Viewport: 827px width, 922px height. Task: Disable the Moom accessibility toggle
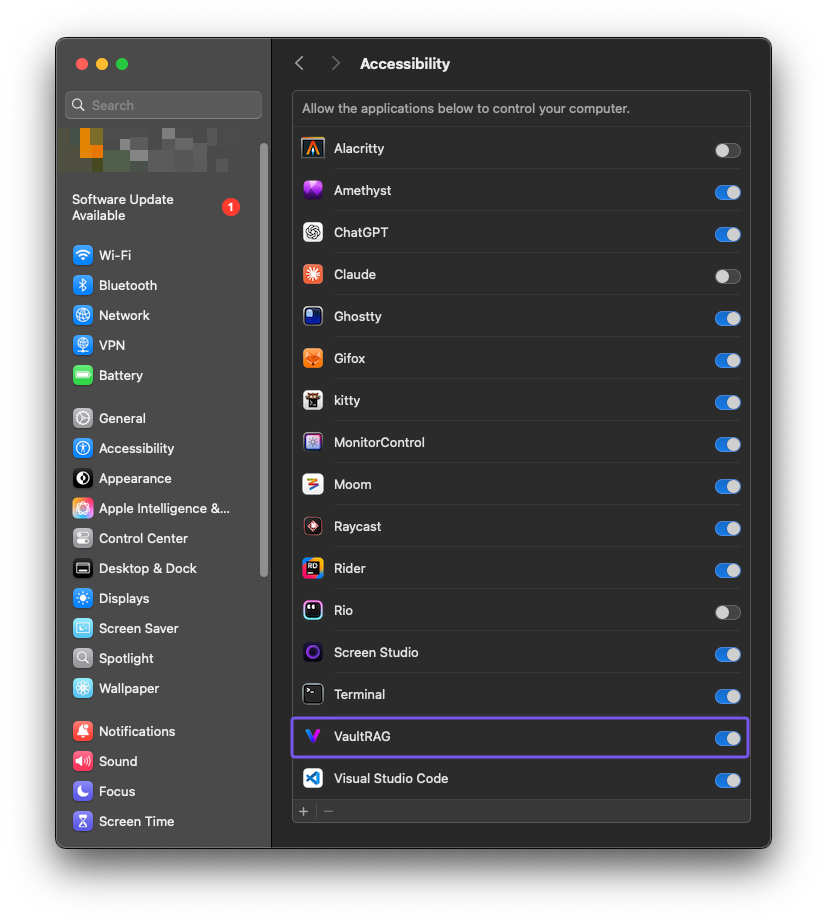(728, 487)
